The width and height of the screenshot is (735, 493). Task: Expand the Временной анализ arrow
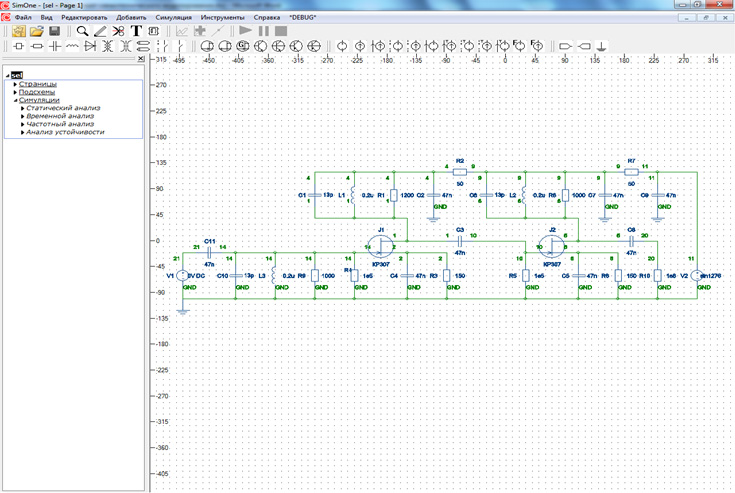(x=22, y=116)
